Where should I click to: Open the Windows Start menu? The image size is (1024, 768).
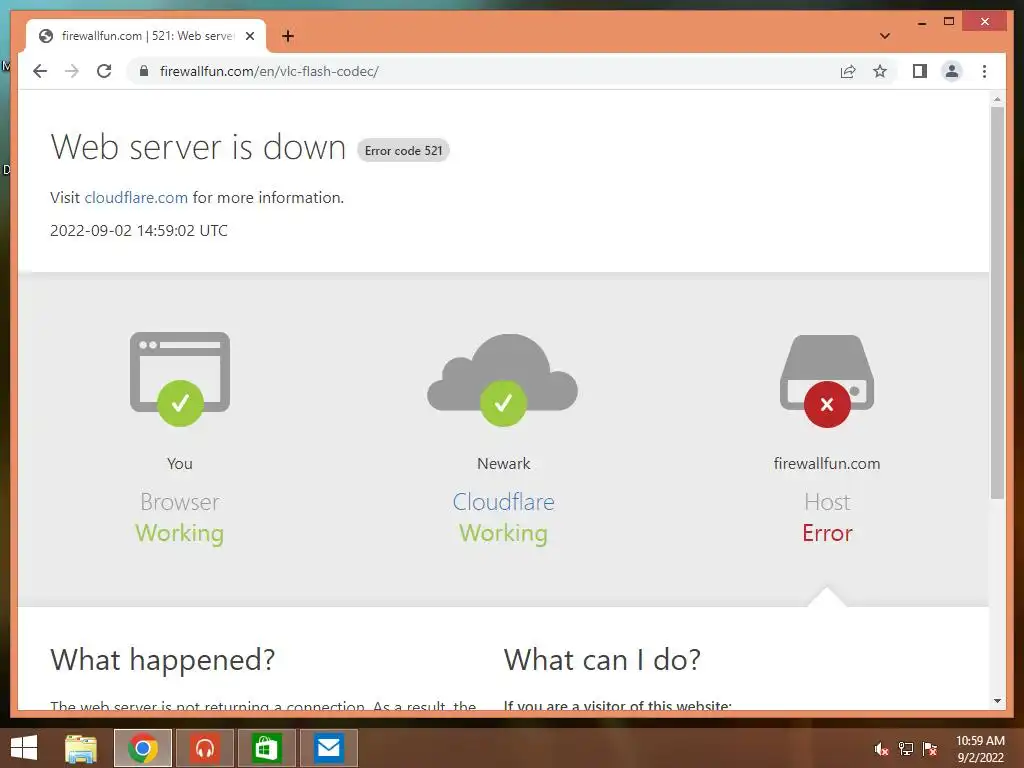tap(24, 748)
